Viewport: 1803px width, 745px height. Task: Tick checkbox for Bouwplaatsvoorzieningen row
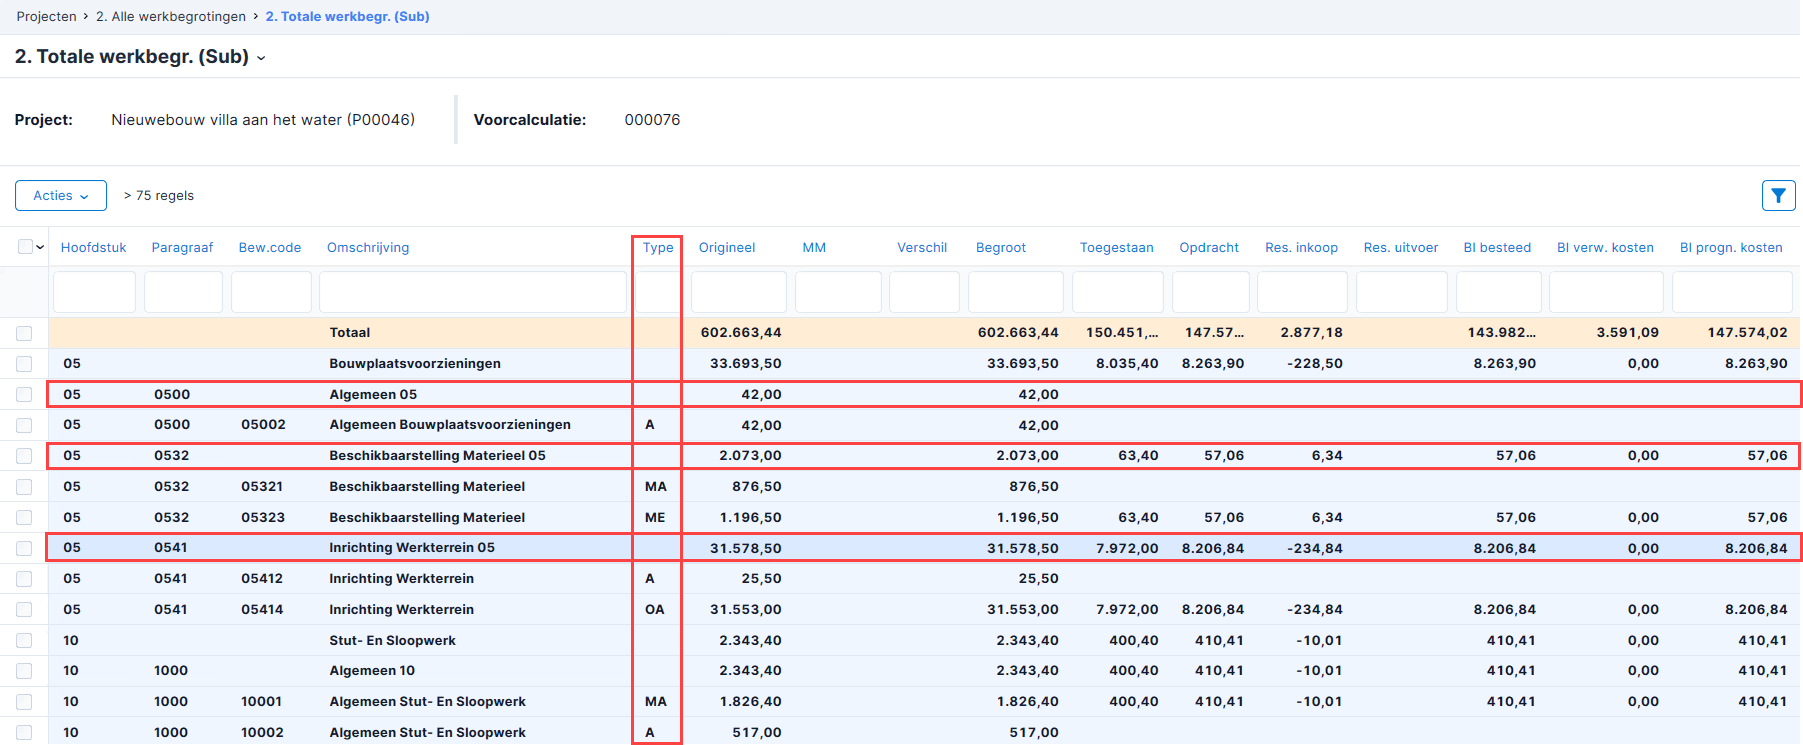click(24, 364)
